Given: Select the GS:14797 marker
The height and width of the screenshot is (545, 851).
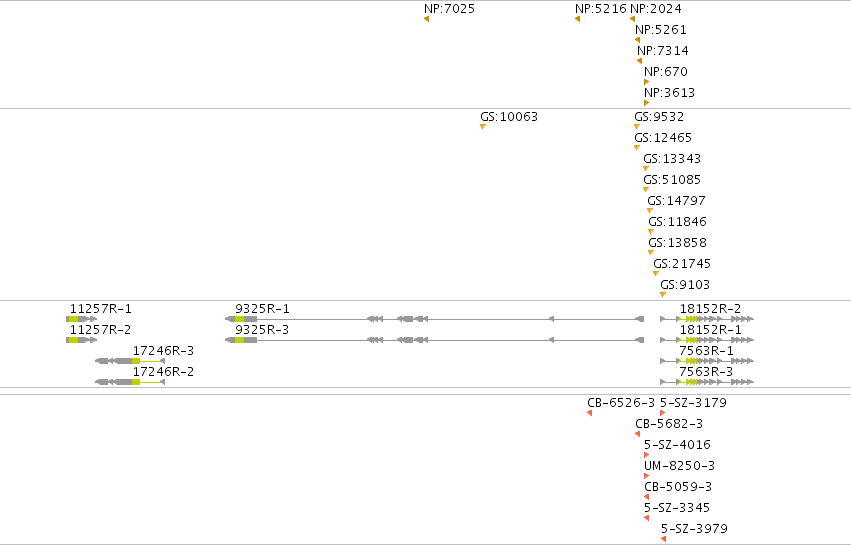Looking at the screenshot, I should click(x=650, y=211).
